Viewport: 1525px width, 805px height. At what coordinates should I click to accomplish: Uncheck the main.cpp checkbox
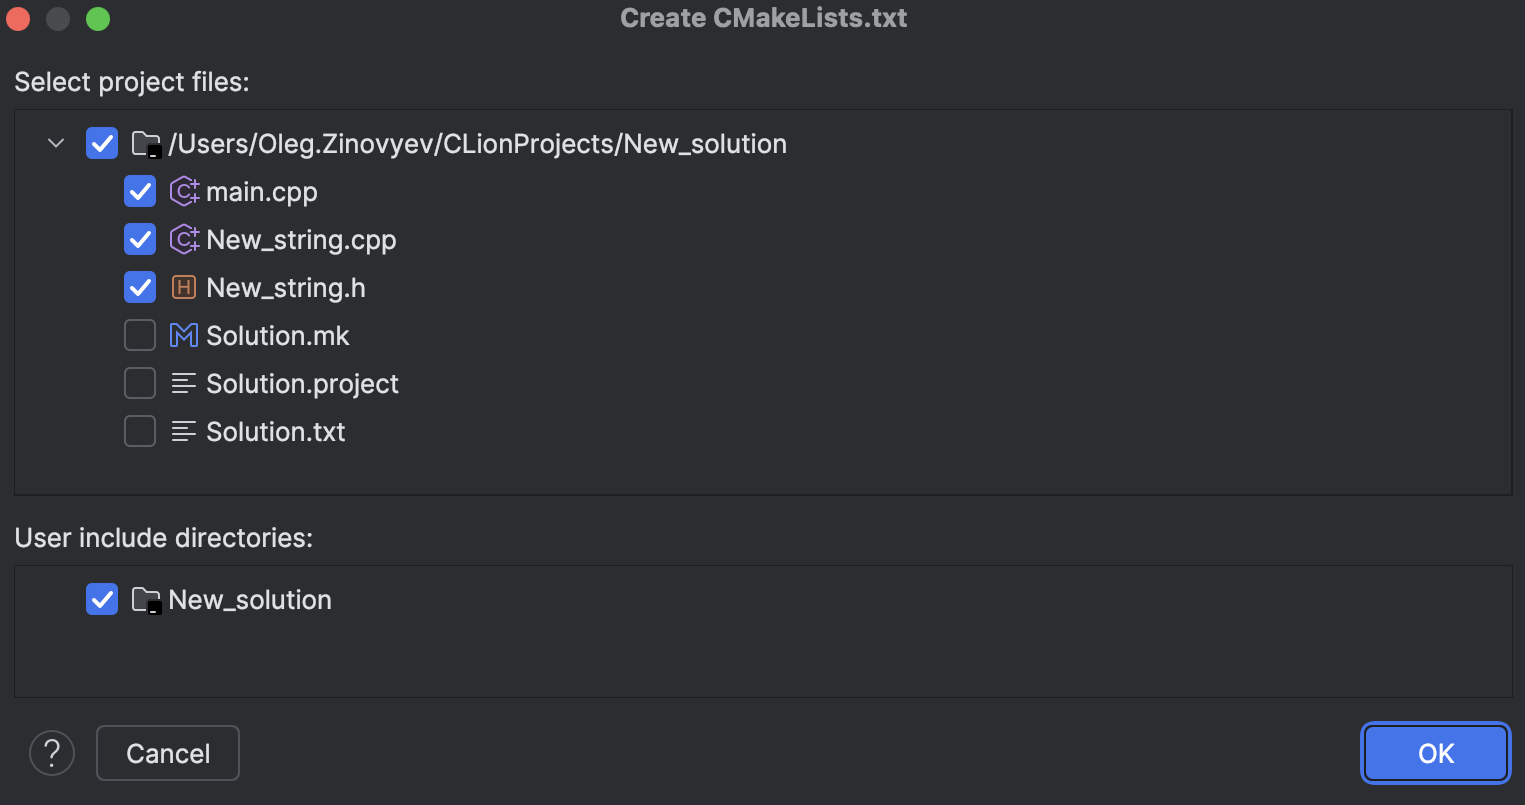(x=139, y=191)
